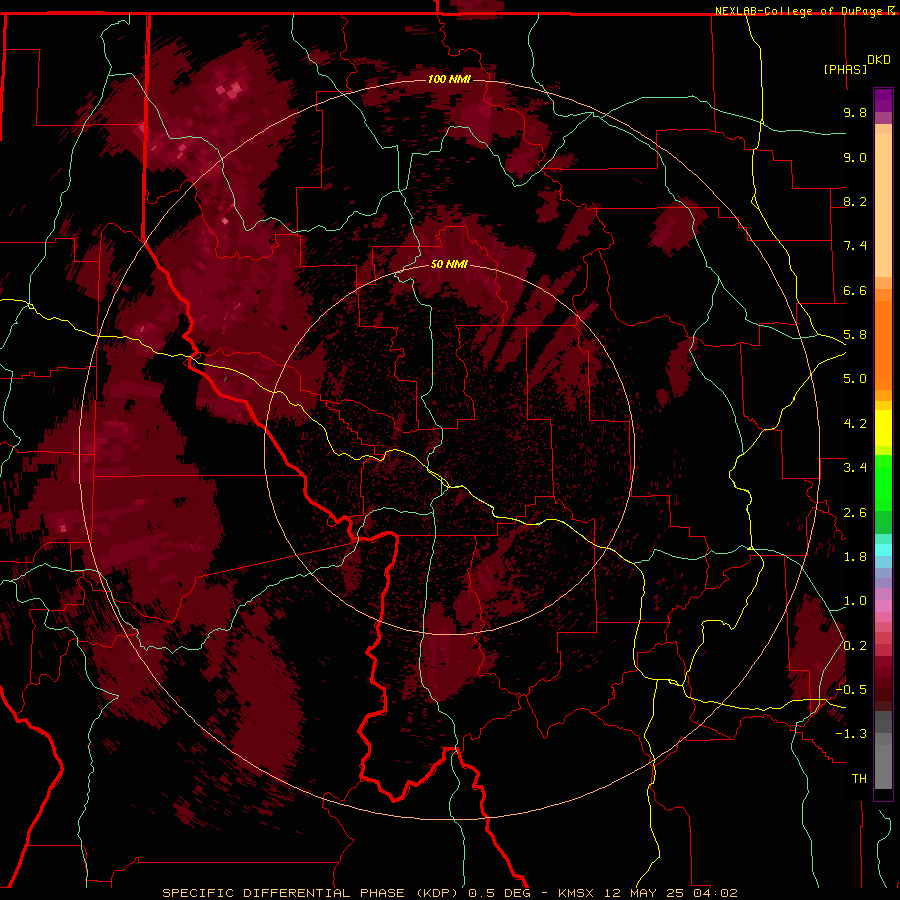The height and width of the screenshot is (900, 900).
Task: Click the 100 NMI range ring label
Action: pyautogui.click(x=449, y=79)
